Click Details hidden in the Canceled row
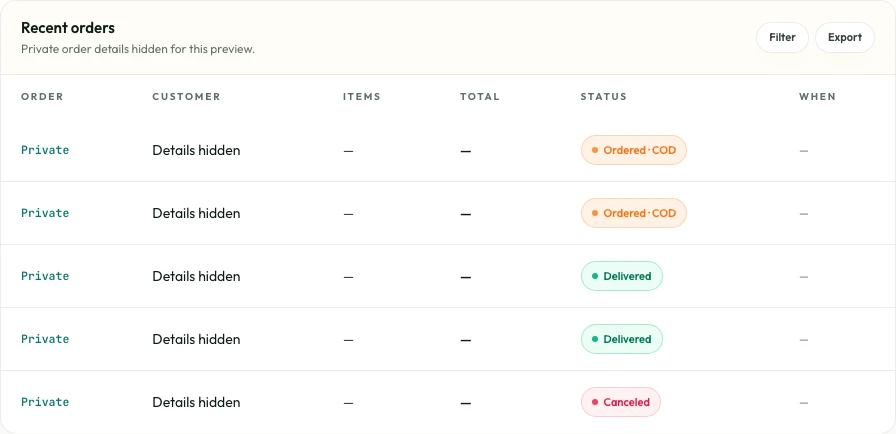896x434 pixels. point(196,402)
